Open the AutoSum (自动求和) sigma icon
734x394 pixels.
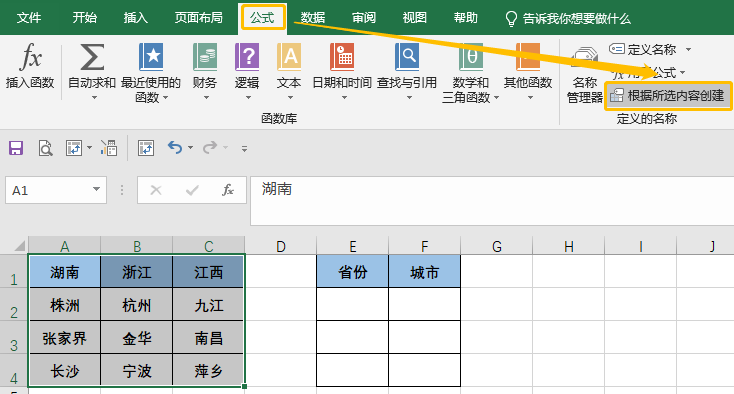click(92, 57)
